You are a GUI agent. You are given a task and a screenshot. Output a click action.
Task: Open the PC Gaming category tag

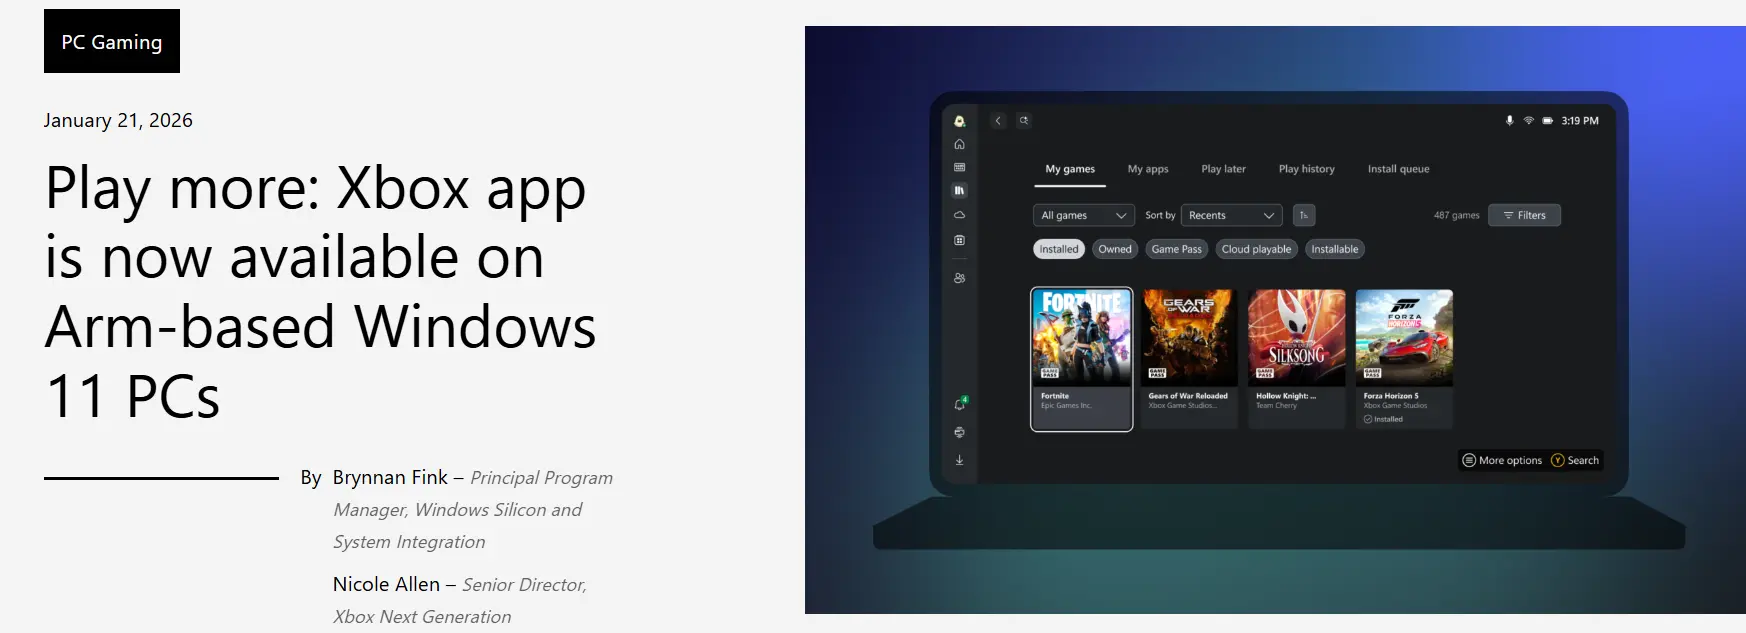point(112,41)
